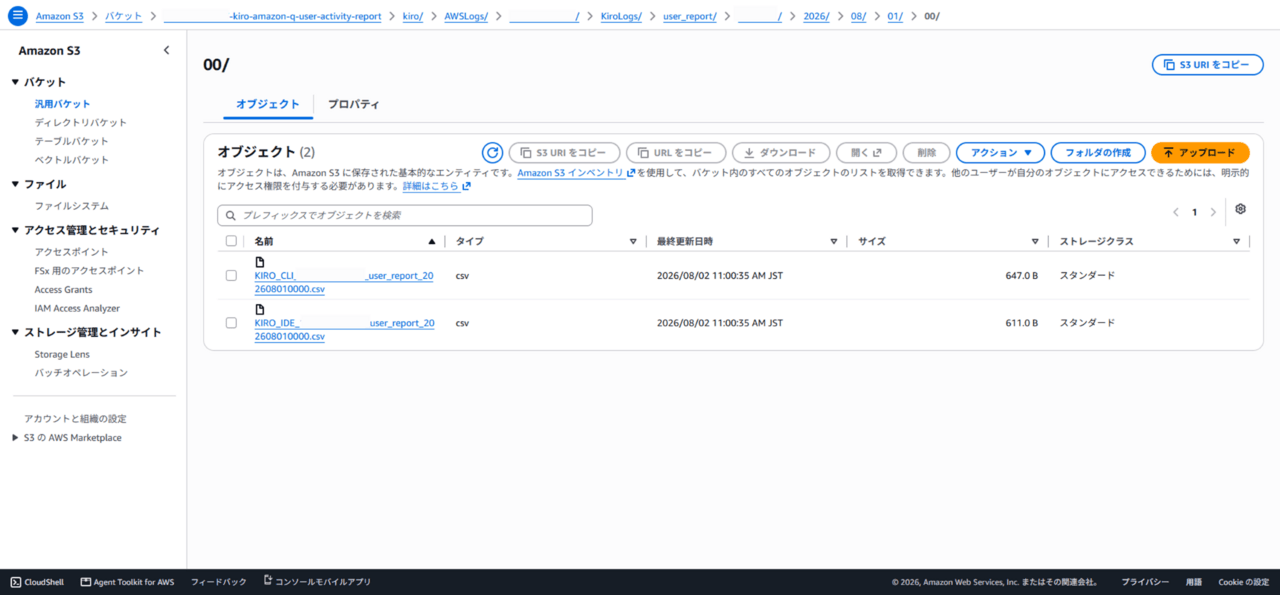Open アクセスポイント in sidebar

[x=72, y=252]
